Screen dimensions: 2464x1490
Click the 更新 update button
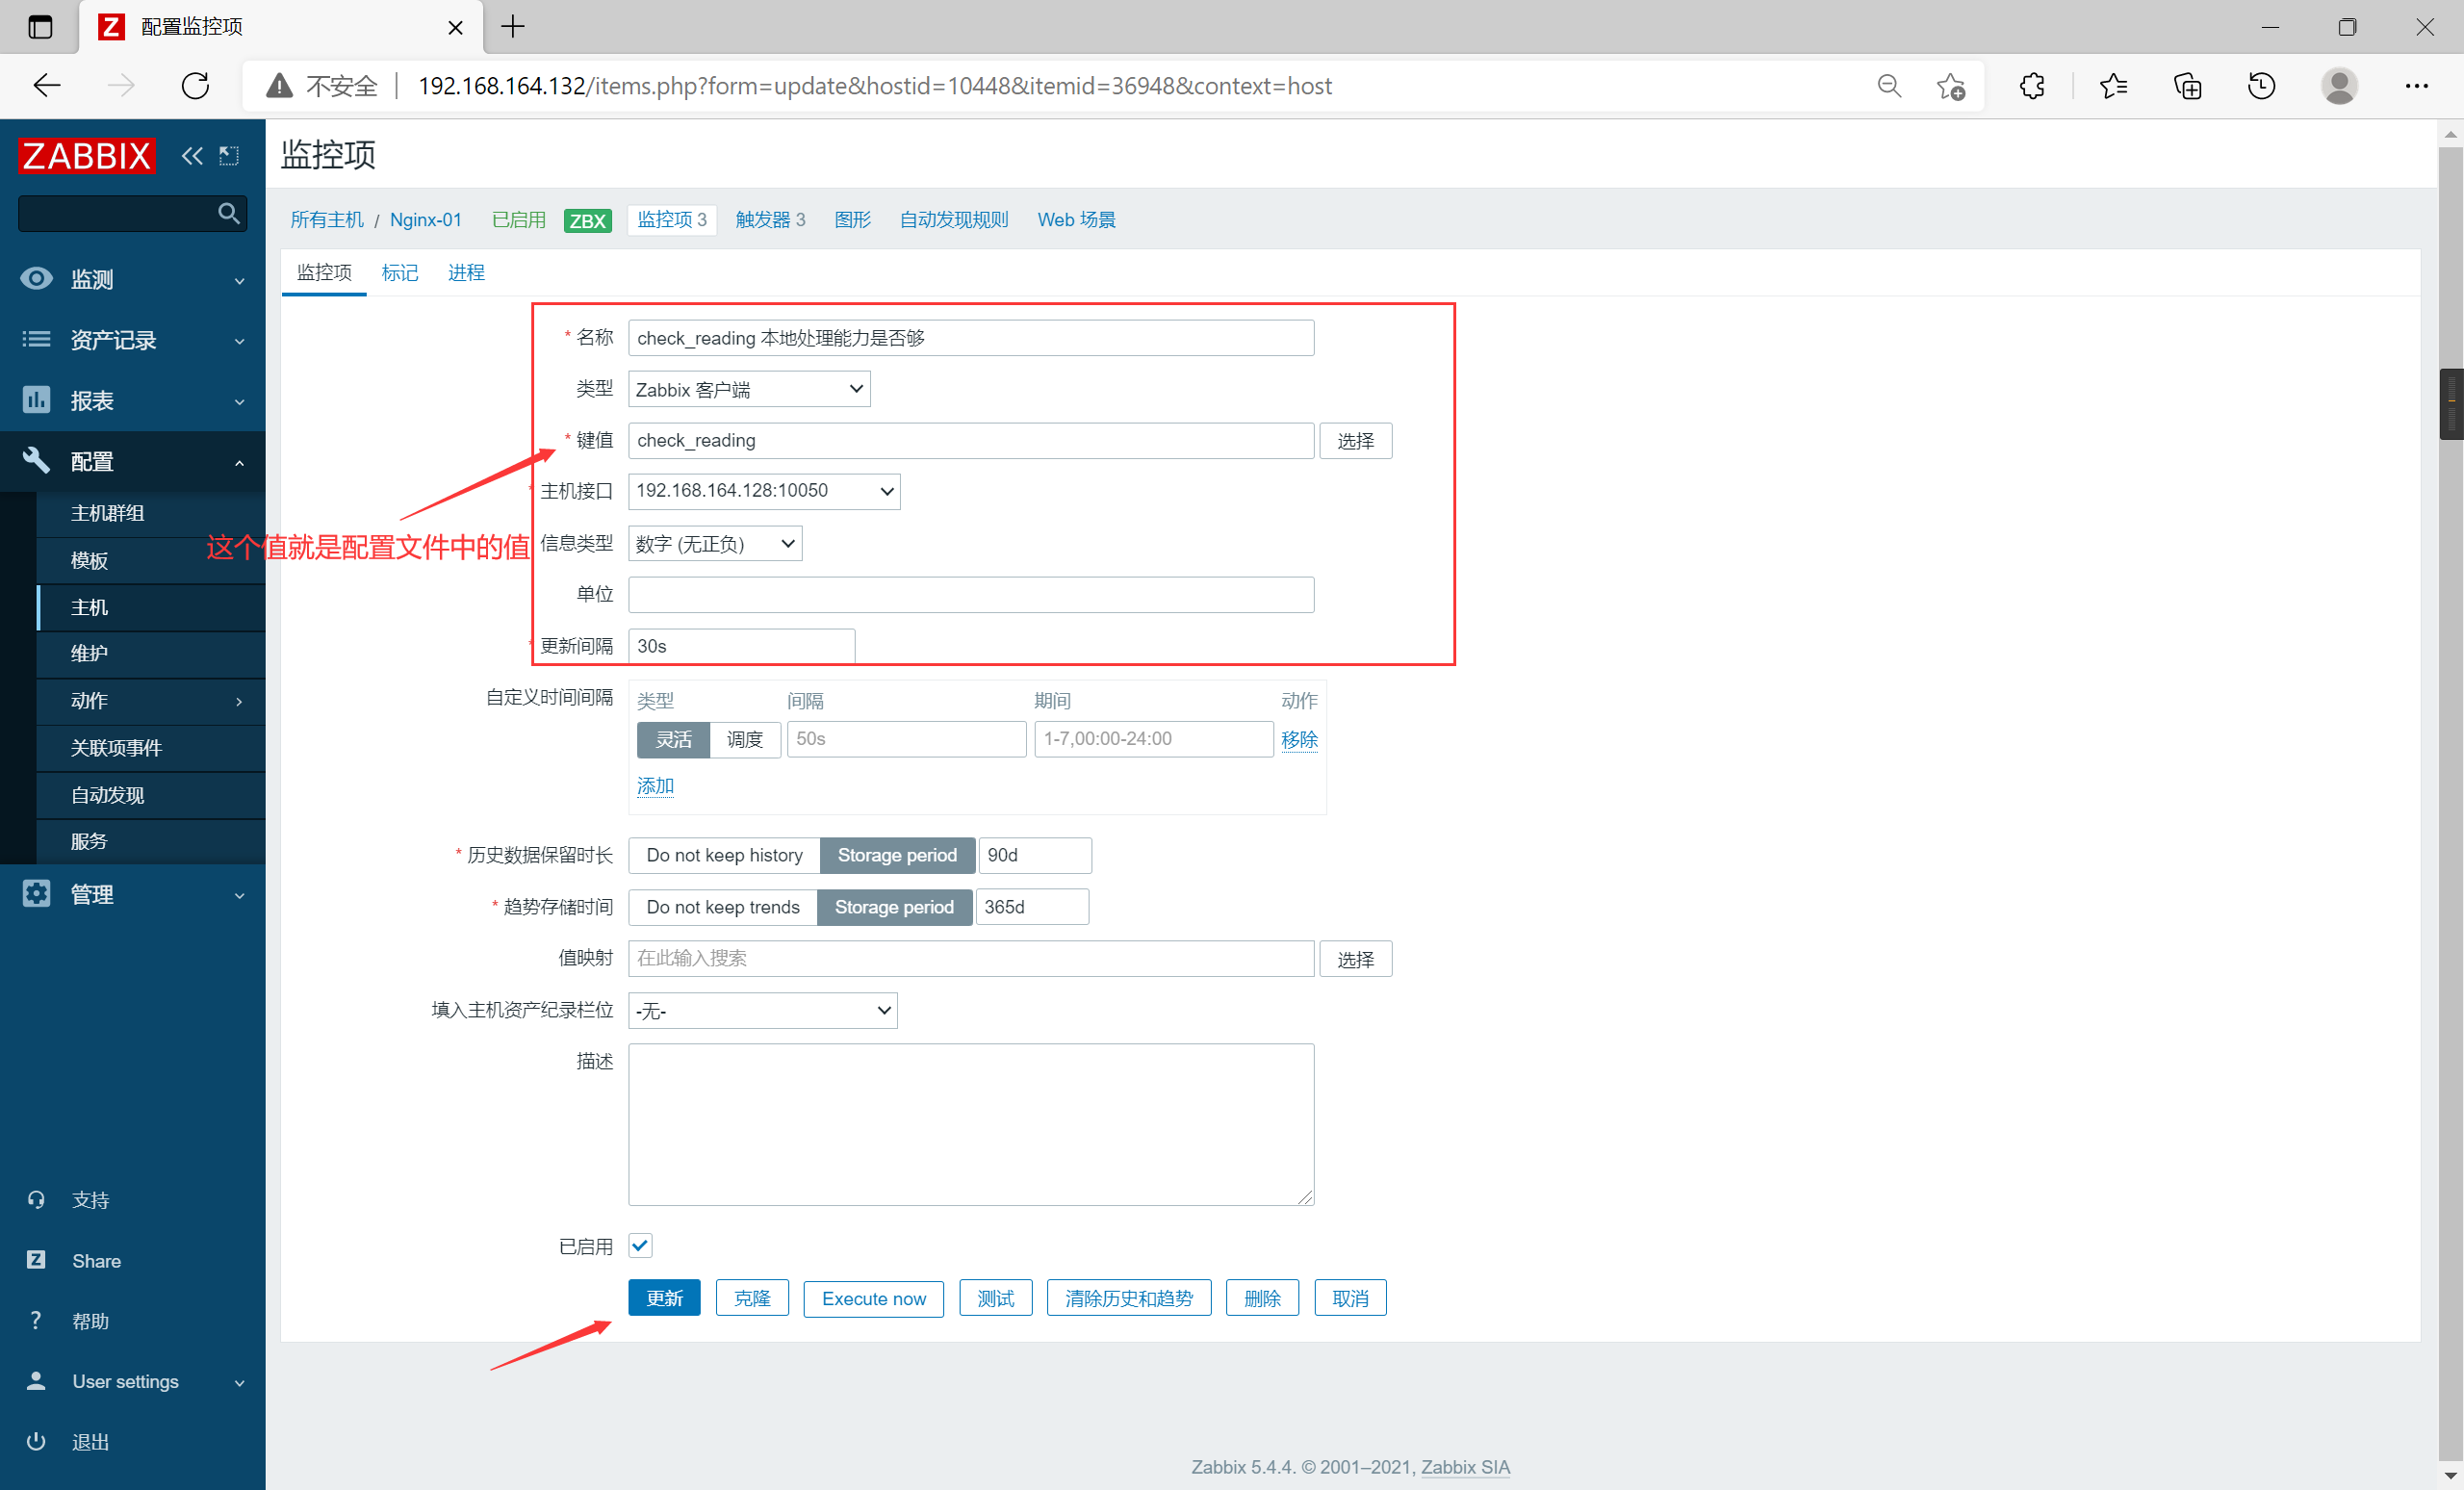(x=664, y=1298)
